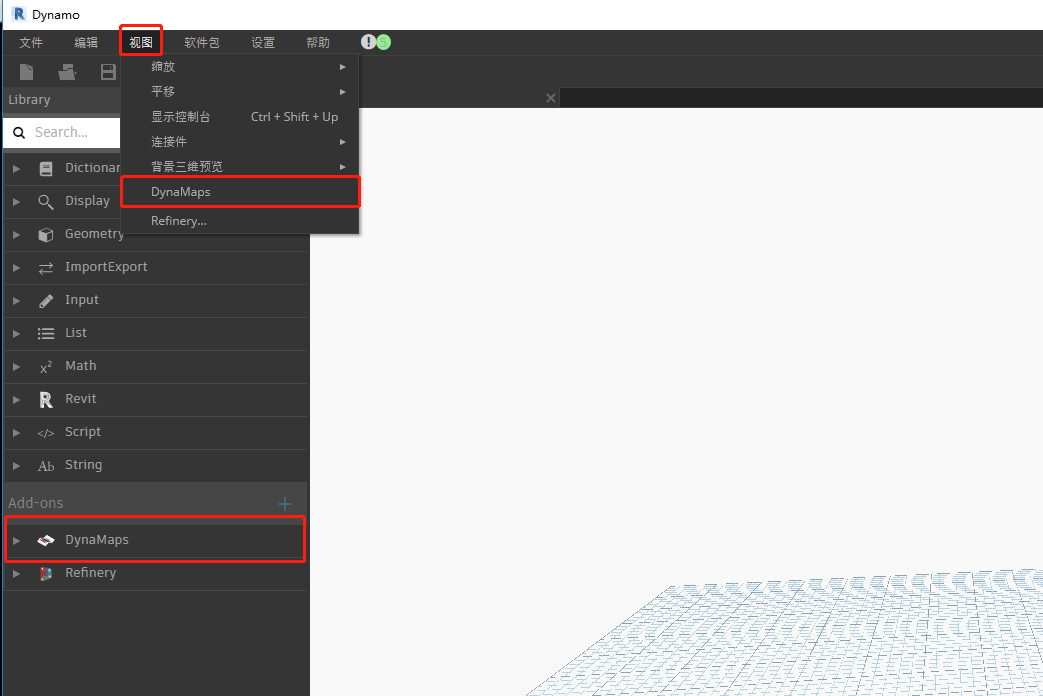Click the New file toolbar icon

click(27, 72)
